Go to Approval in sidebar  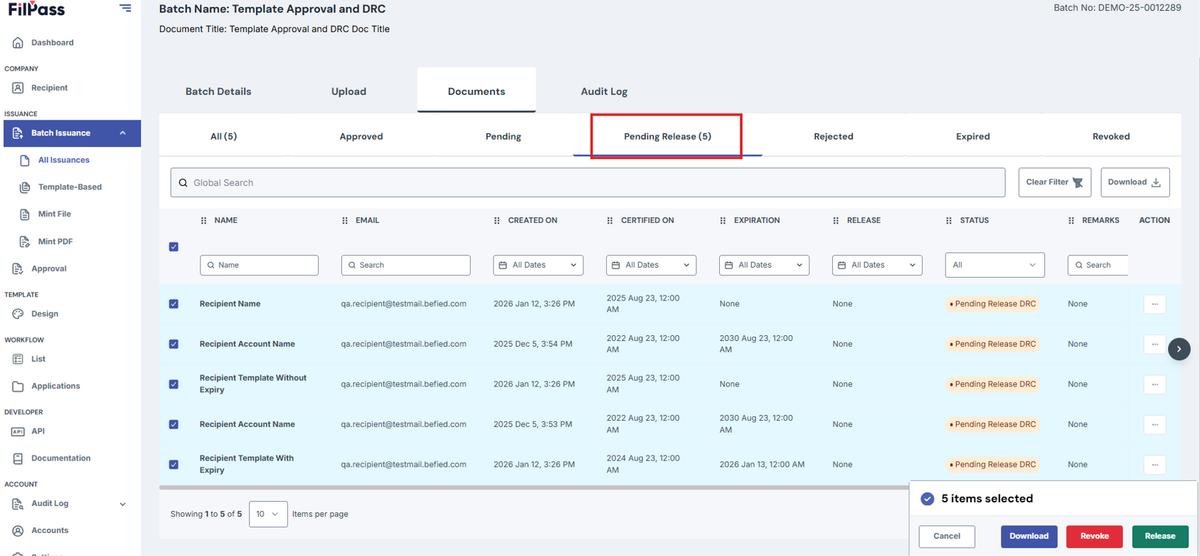click(x=49, y=269)
